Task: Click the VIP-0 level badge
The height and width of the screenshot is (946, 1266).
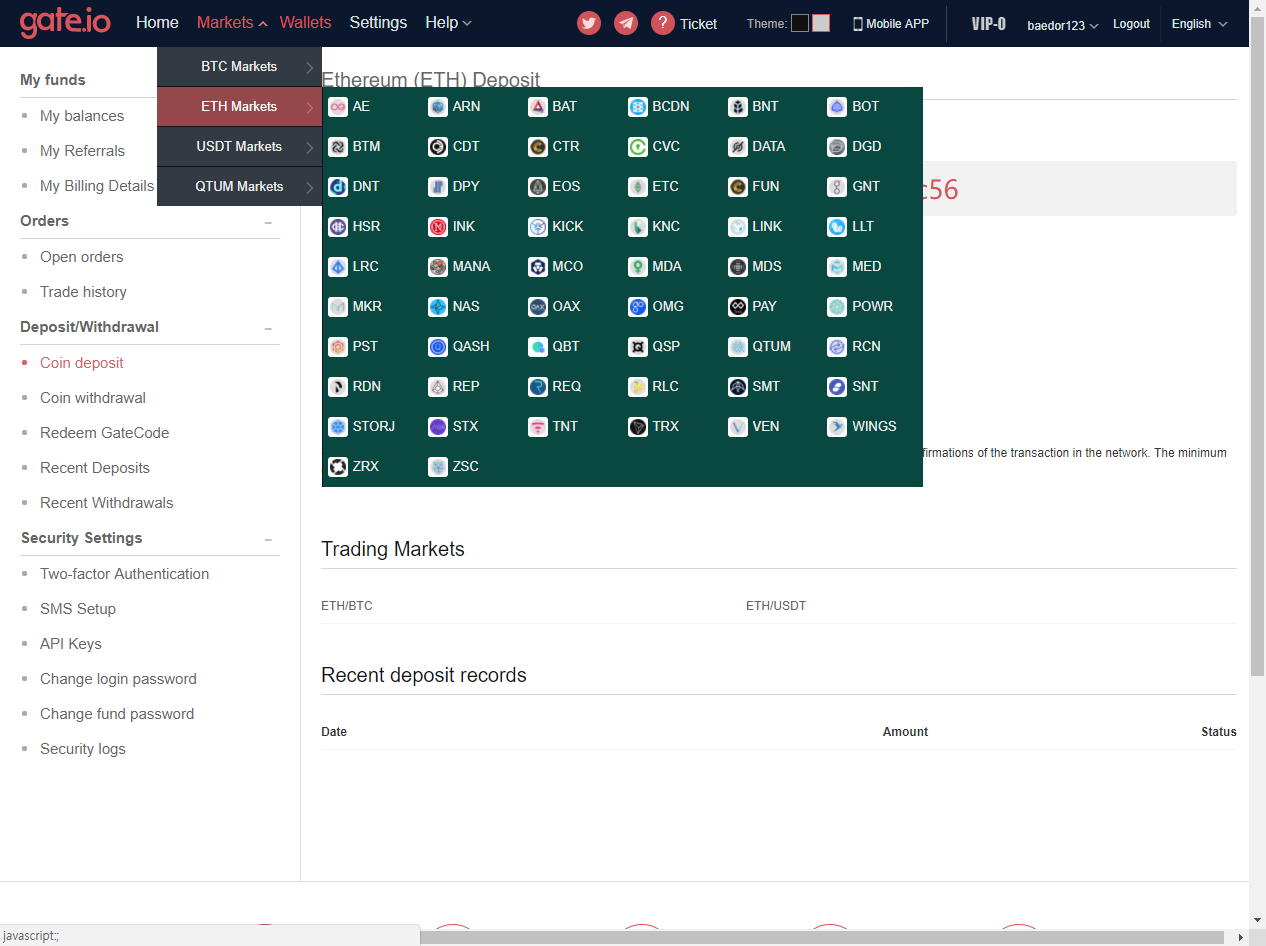Action: 989,24
